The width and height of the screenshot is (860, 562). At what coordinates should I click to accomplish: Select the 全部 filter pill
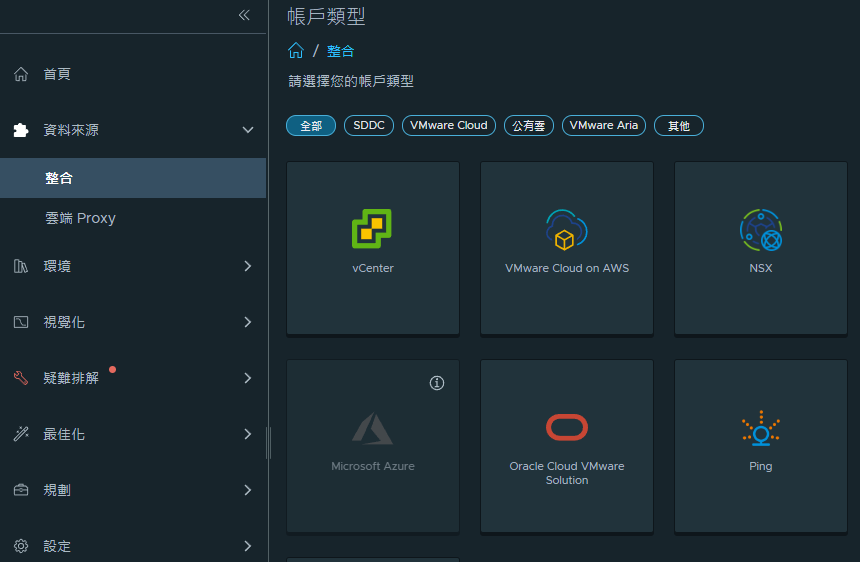[310, 126]
